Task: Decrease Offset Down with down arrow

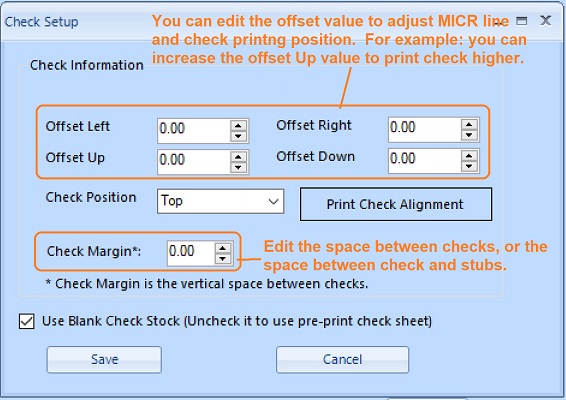Action: pos(469,166)
